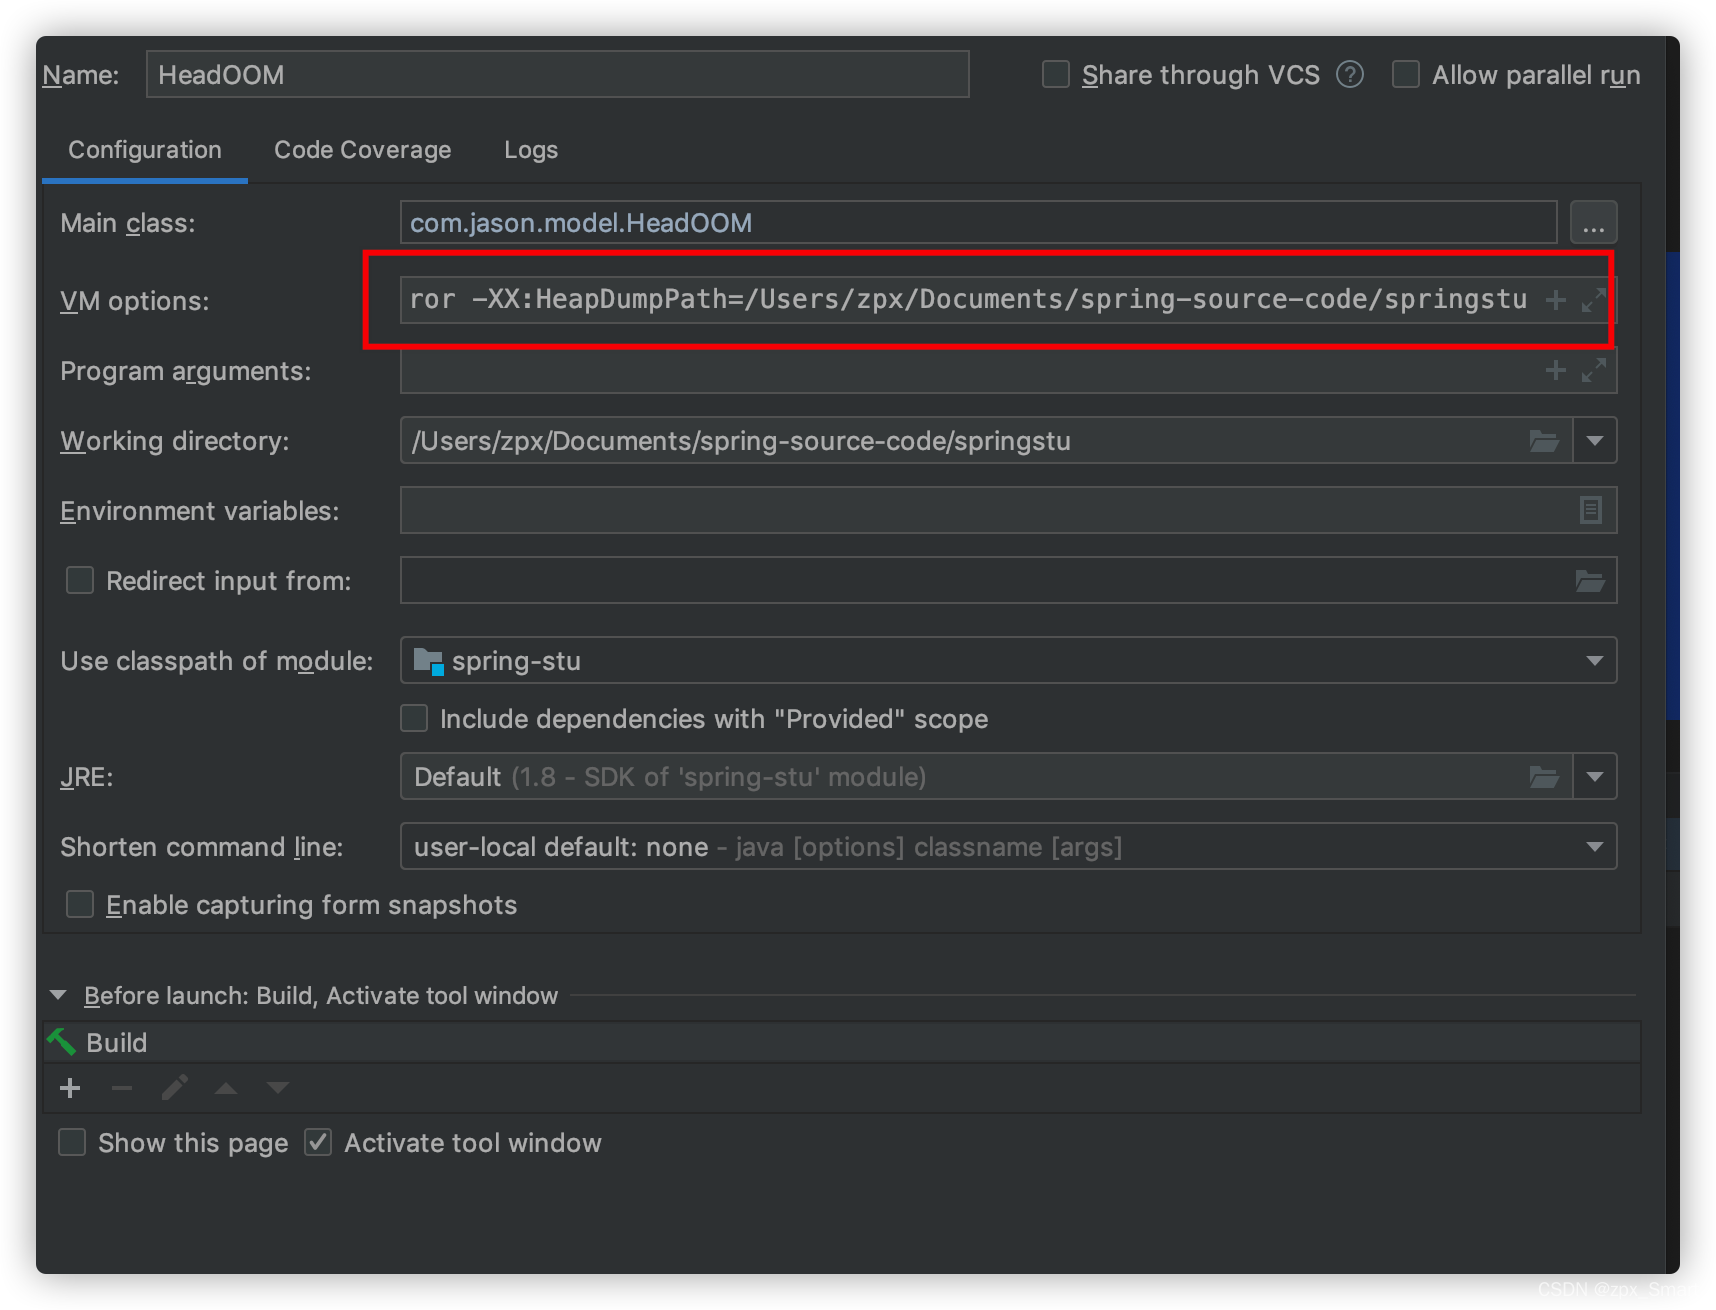Browse for Working directory folder icon
Screen dimensions: 1716x1310
(x=1544, y=441)
